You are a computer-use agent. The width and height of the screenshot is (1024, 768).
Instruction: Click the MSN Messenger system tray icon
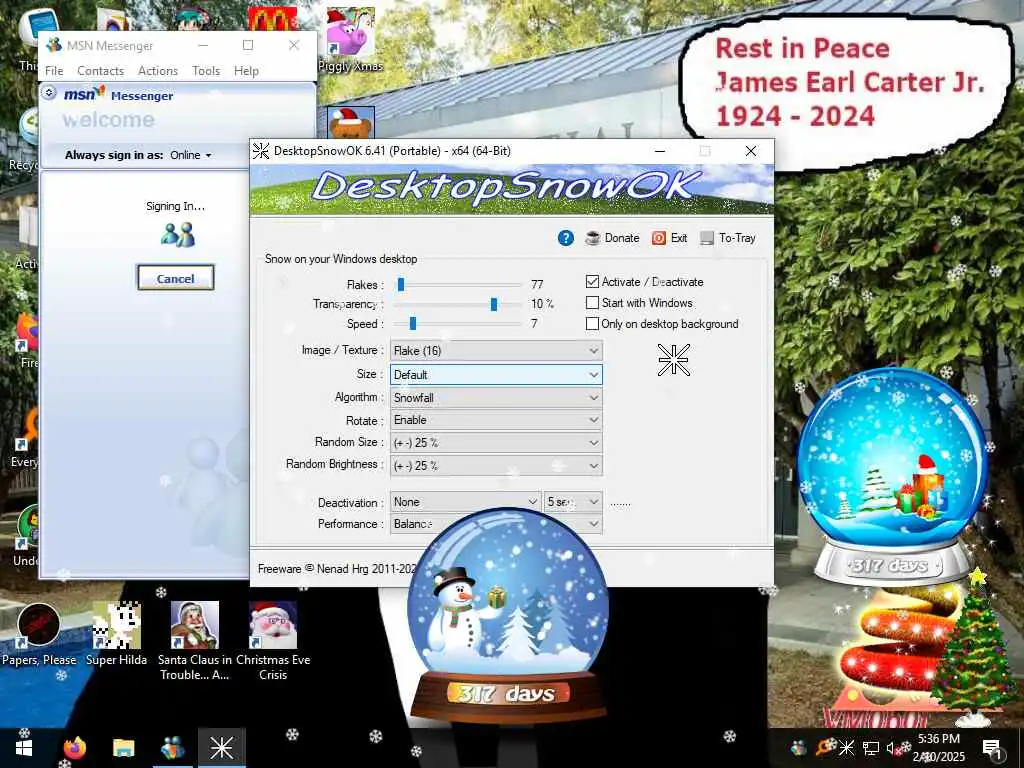798,748
